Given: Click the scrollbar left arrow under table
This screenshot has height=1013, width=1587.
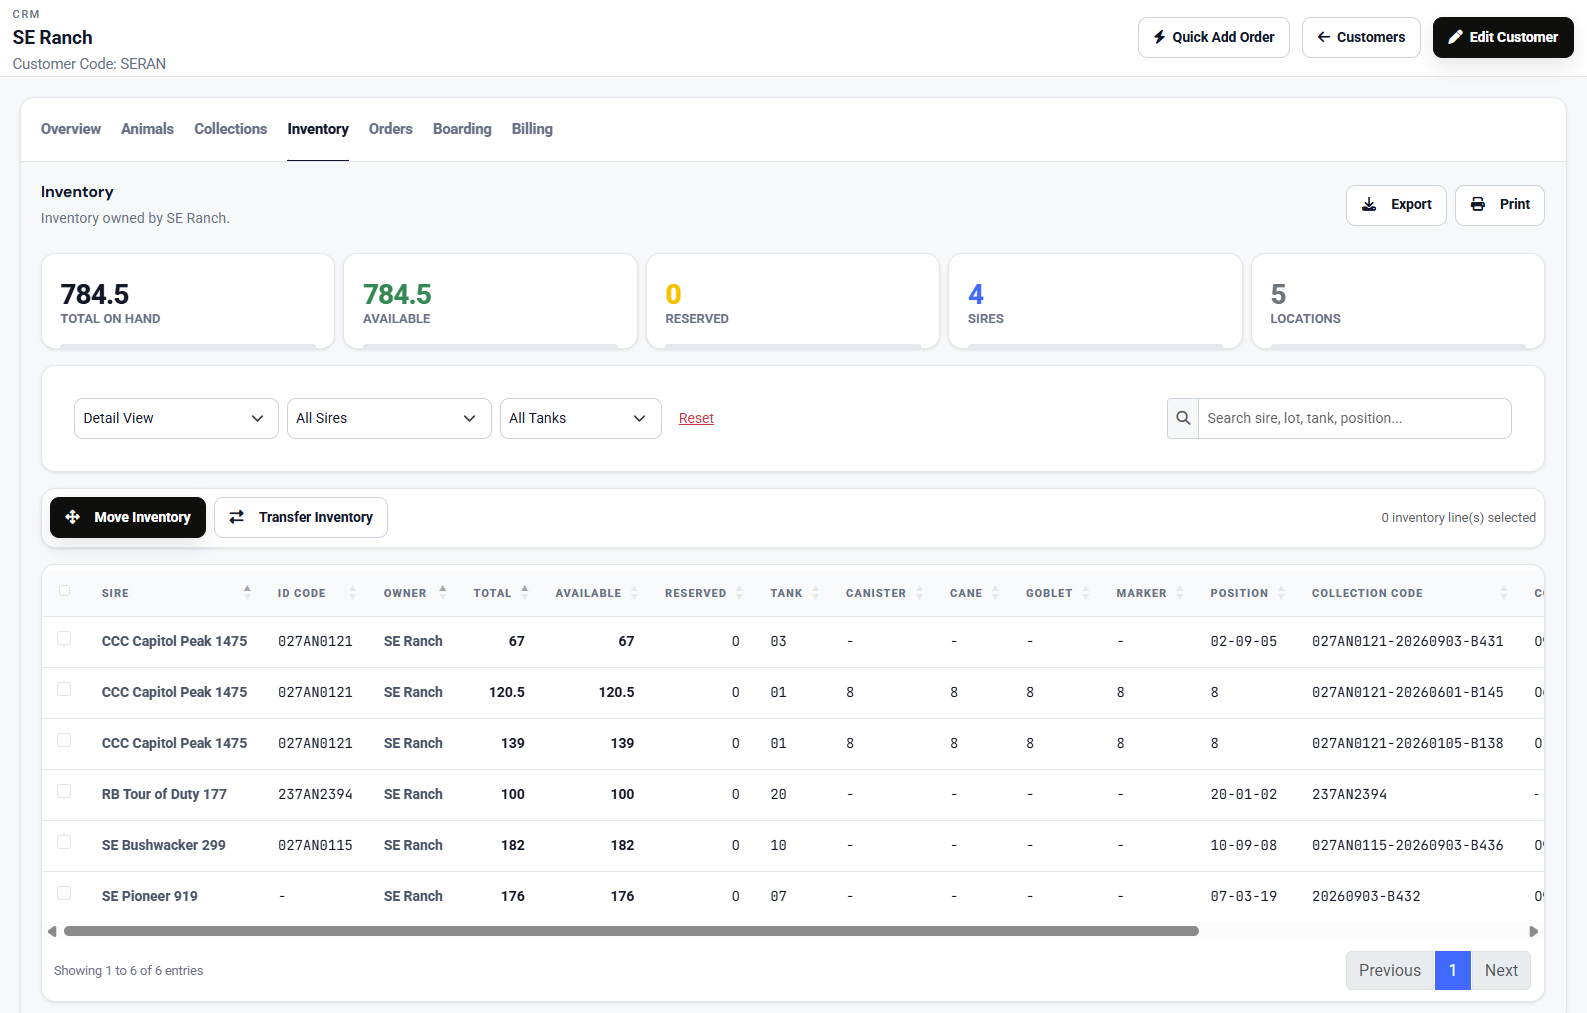Looking at the screenshot, I should [52, 931].
